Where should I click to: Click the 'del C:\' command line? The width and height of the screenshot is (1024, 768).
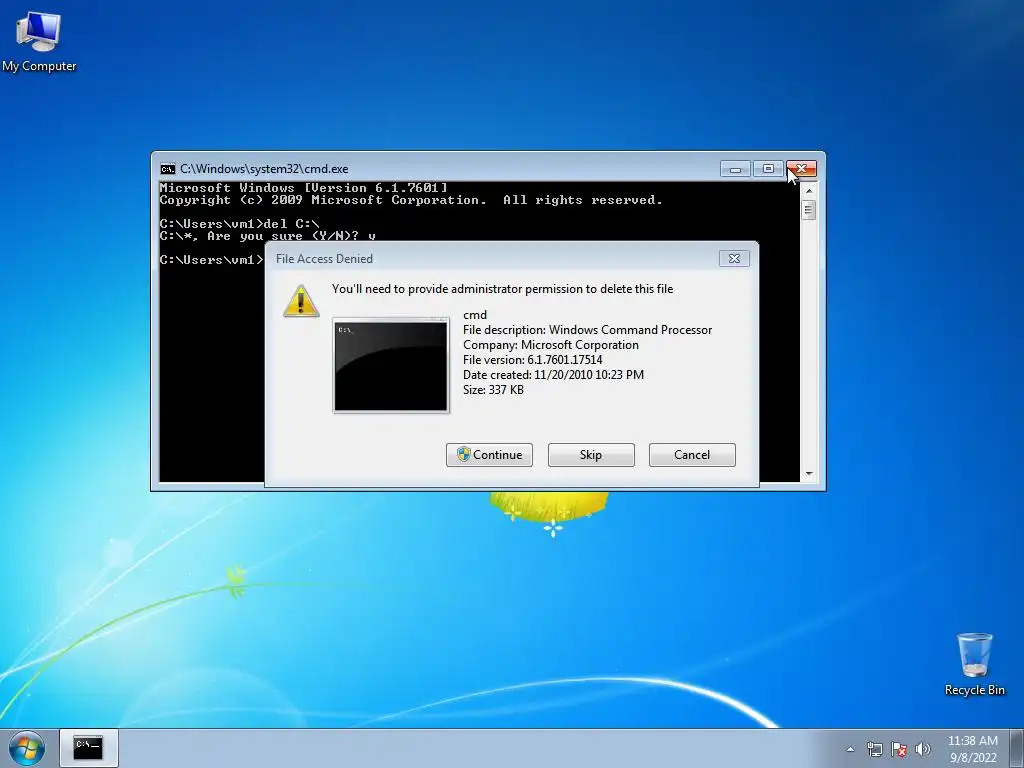pos(239,223)
